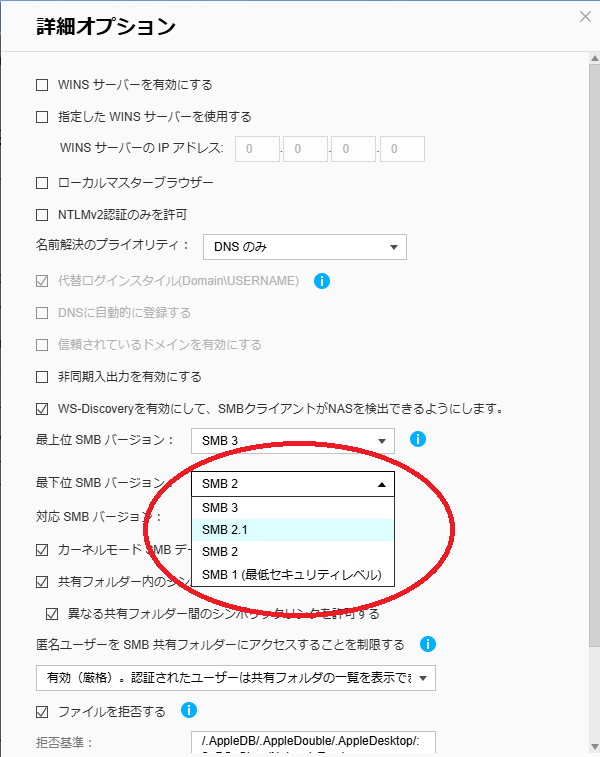The width and height of the screenshot is (600, 757).
Task: Uncheck ファイルを拒否する checkbox
Action: point(42,712)
